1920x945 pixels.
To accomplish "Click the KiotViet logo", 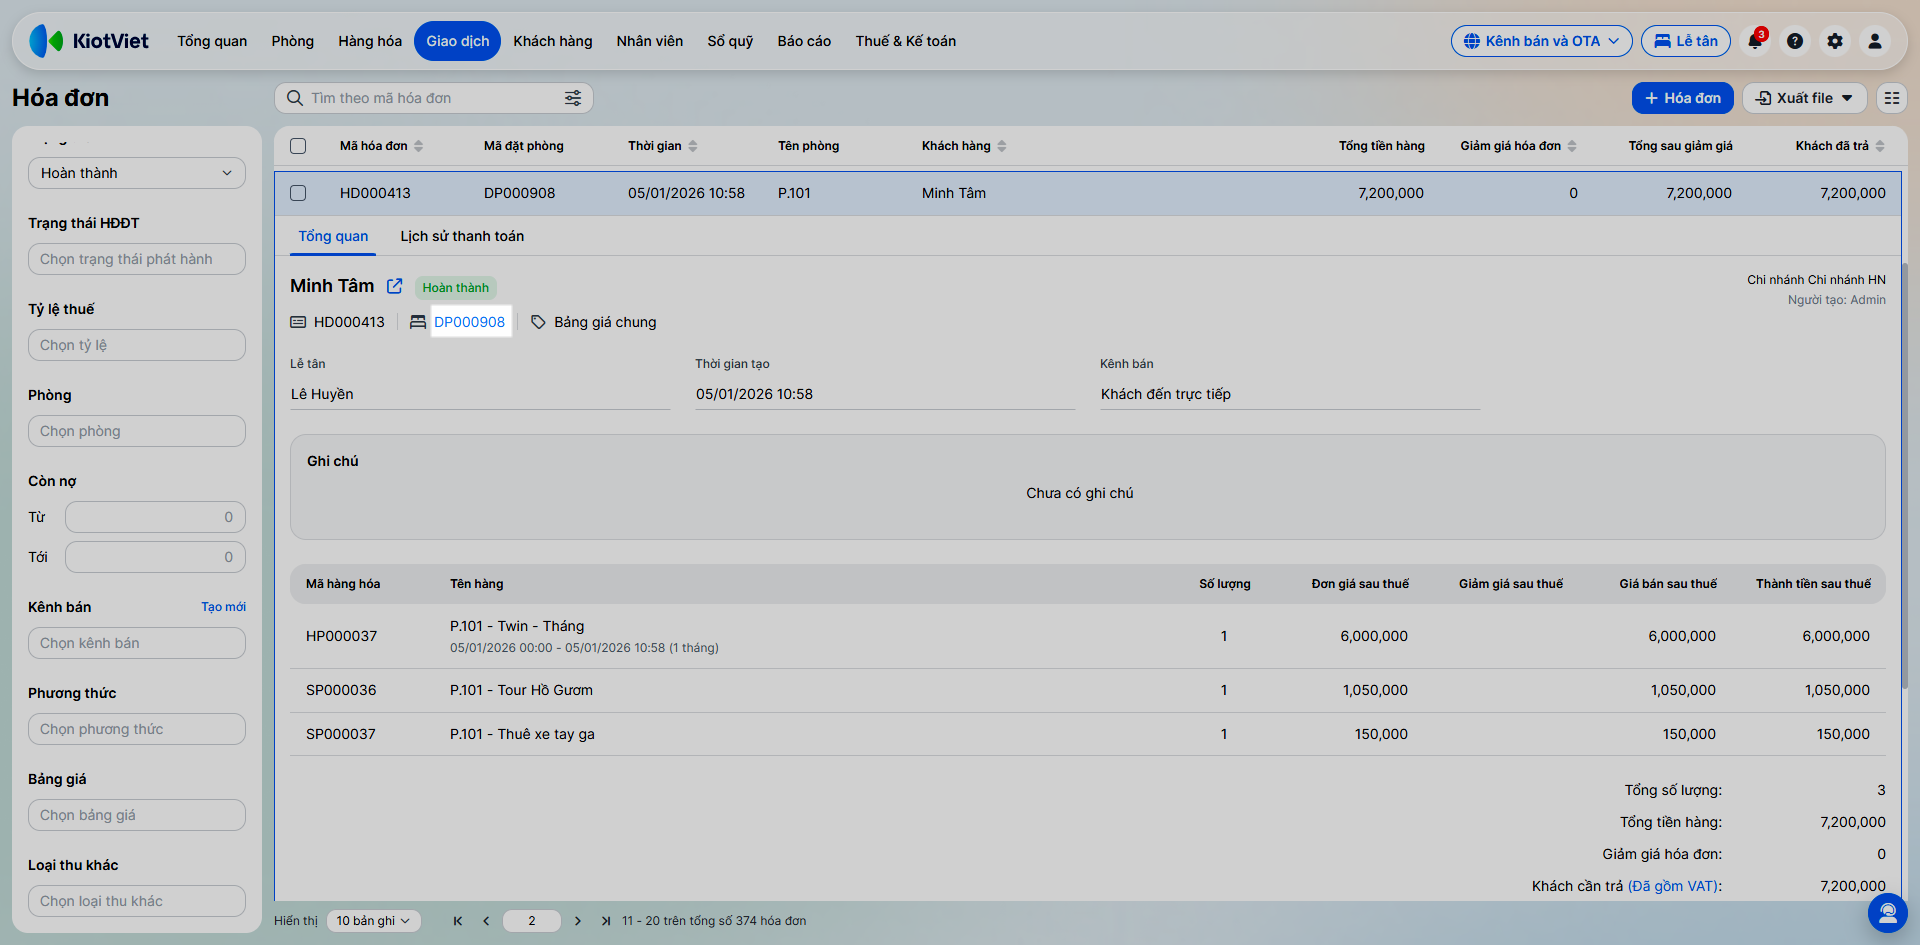I will click(x=89, y=41).
